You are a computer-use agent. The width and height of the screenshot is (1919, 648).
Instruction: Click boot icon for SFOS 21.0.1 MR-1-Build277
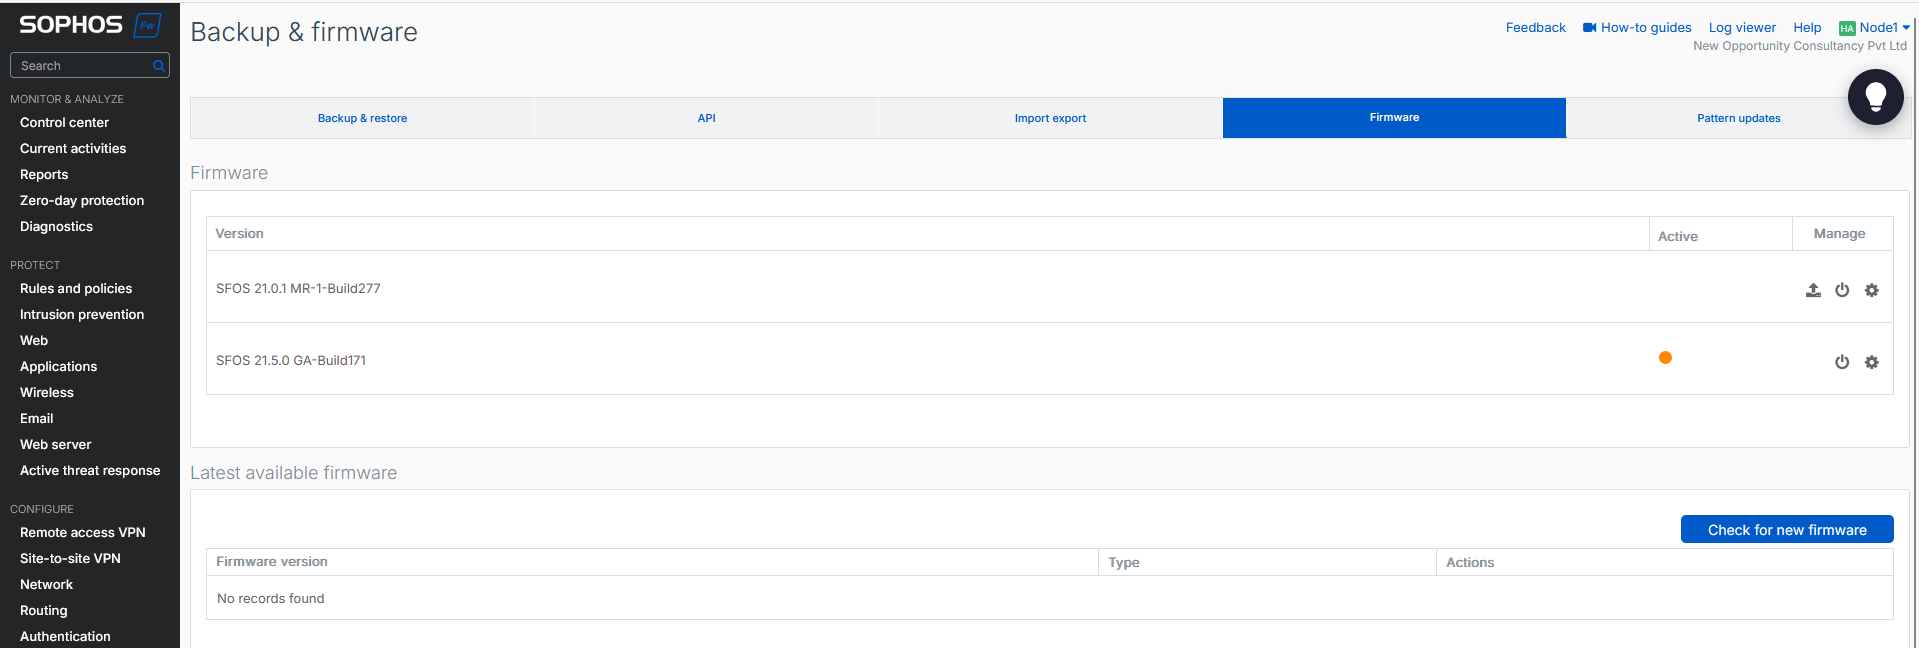(x=1842, y=290)
